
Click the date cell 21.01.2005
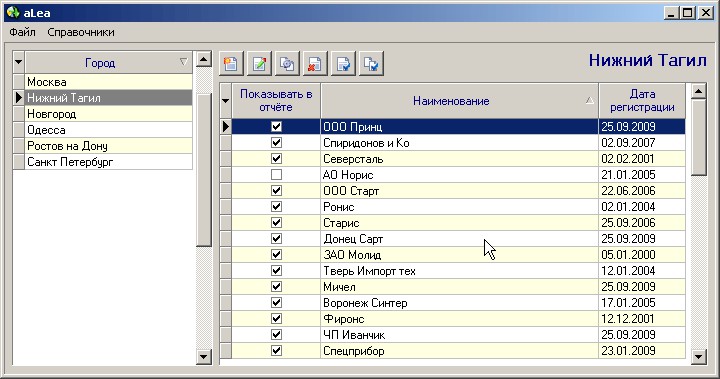pyautogui.click(x=642, y=175)
